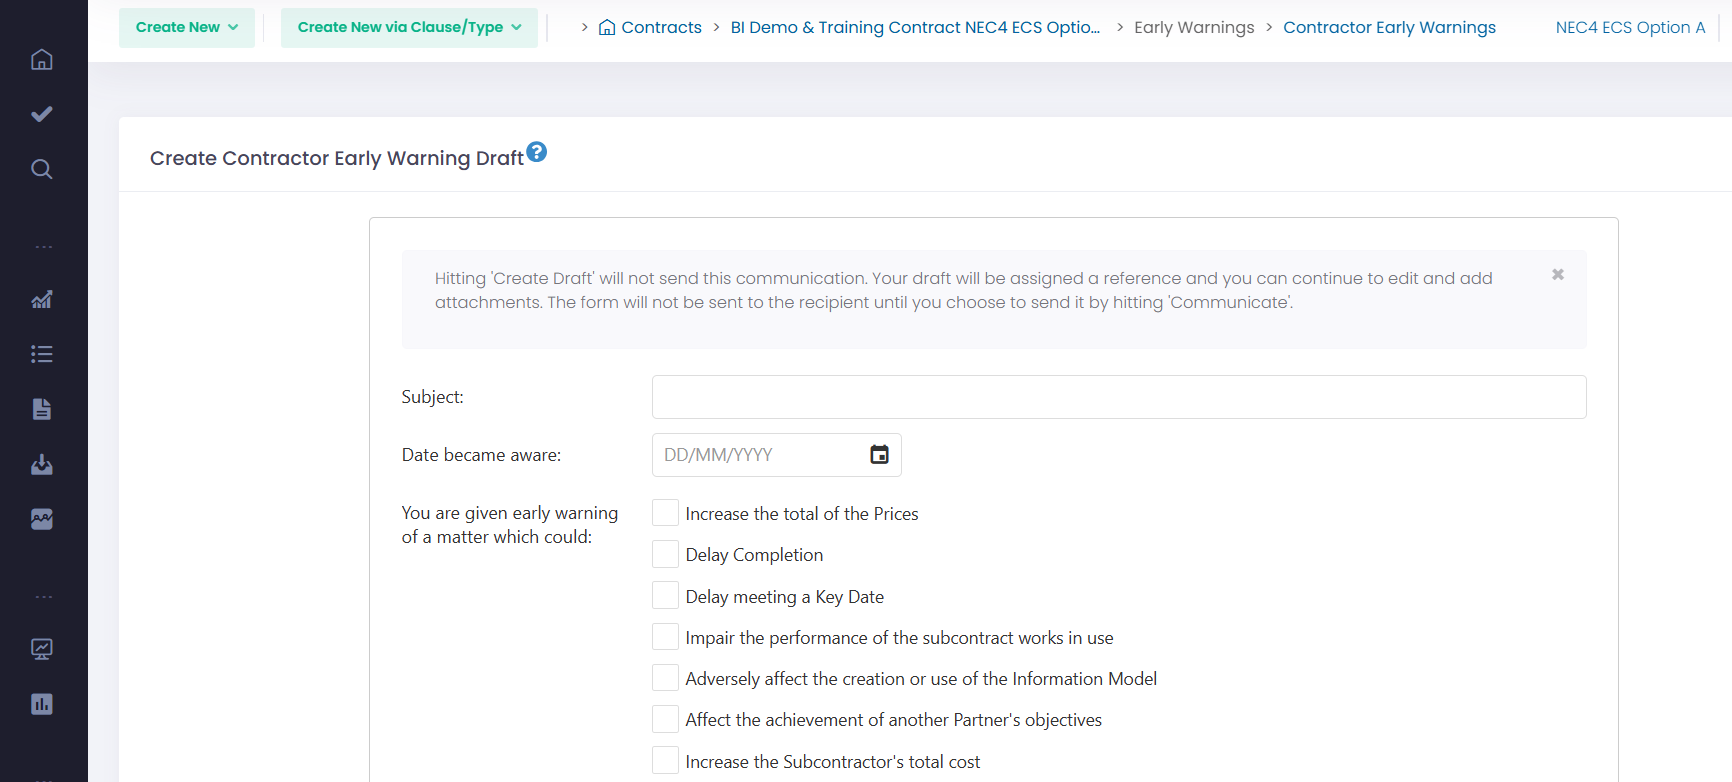Screen dimensions: 1732x782
Task: Click the NEC4 ECS Option A link
Action: [1630, 27]
